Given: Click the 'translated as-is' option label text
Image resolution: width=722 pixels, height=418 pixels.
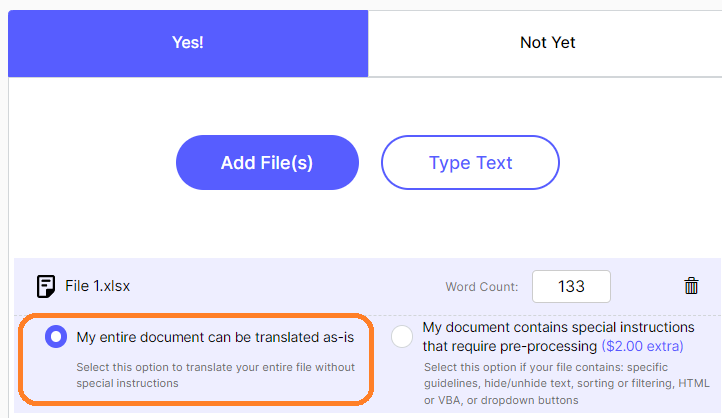Looking at the screenshot, I should click(x=215, y=337).
